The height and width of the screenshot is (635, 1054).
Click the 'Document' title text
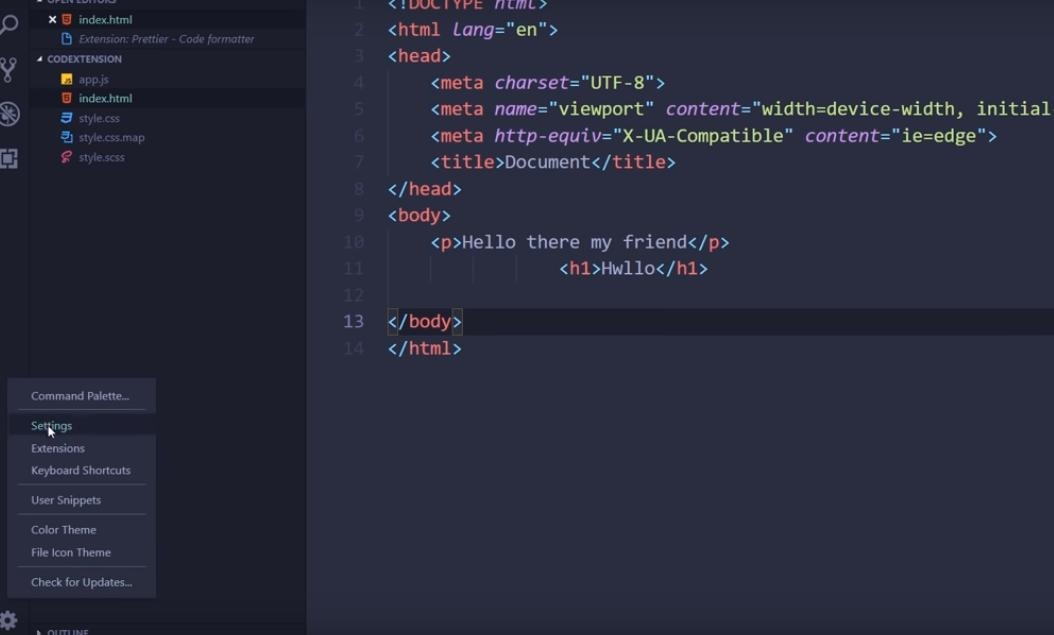(x=547, y=162)
